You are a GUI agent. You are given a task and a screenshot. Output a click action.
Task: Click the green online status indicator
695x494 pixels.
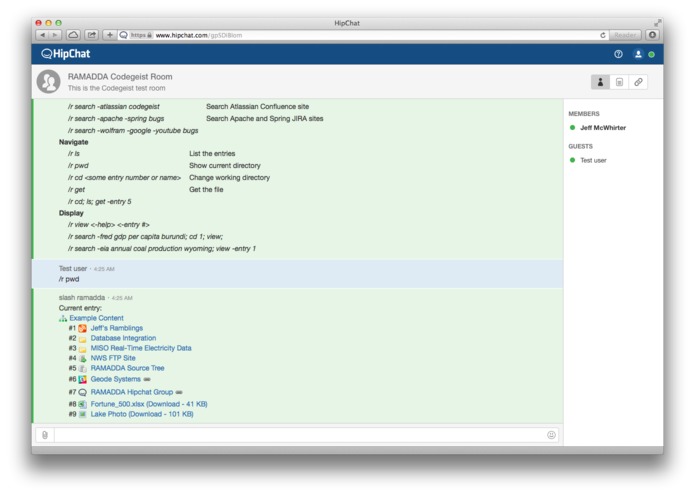tap(652, 54)
